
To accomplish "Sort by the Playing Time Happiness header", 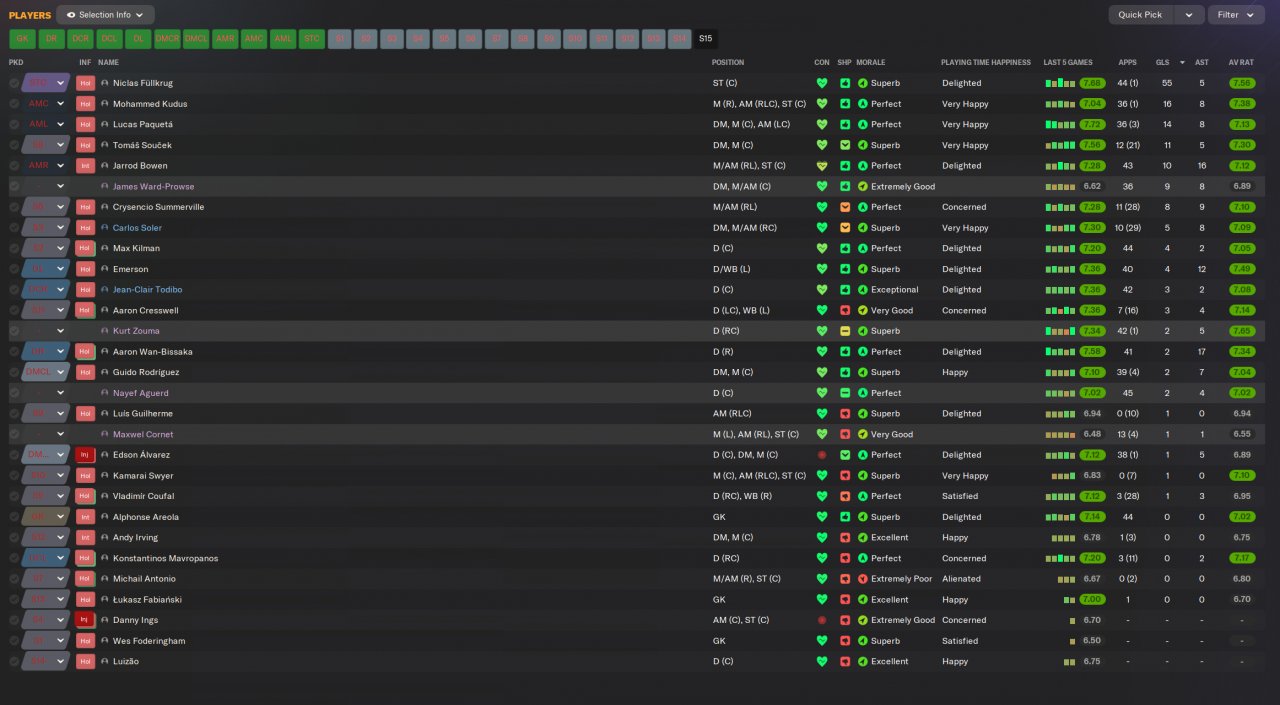I will pos(986,62).
